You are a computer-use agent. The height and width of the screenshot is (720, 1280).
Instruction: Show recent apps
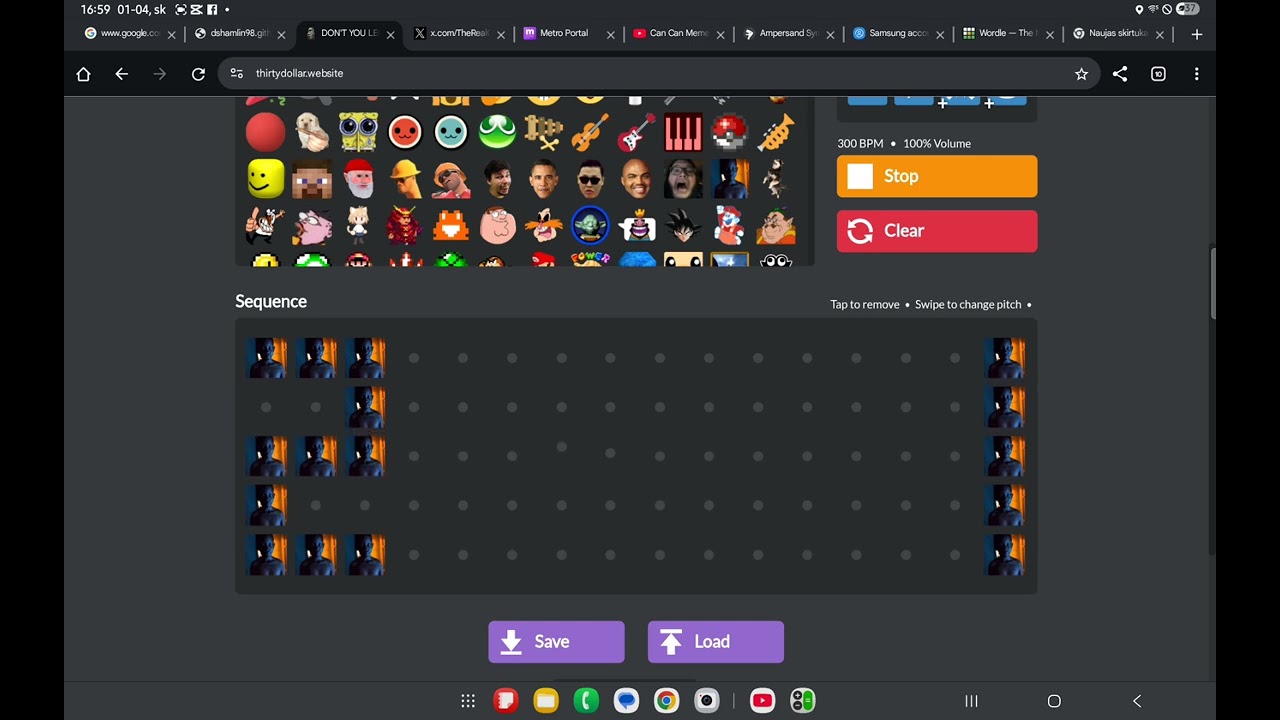click(971, 701)
